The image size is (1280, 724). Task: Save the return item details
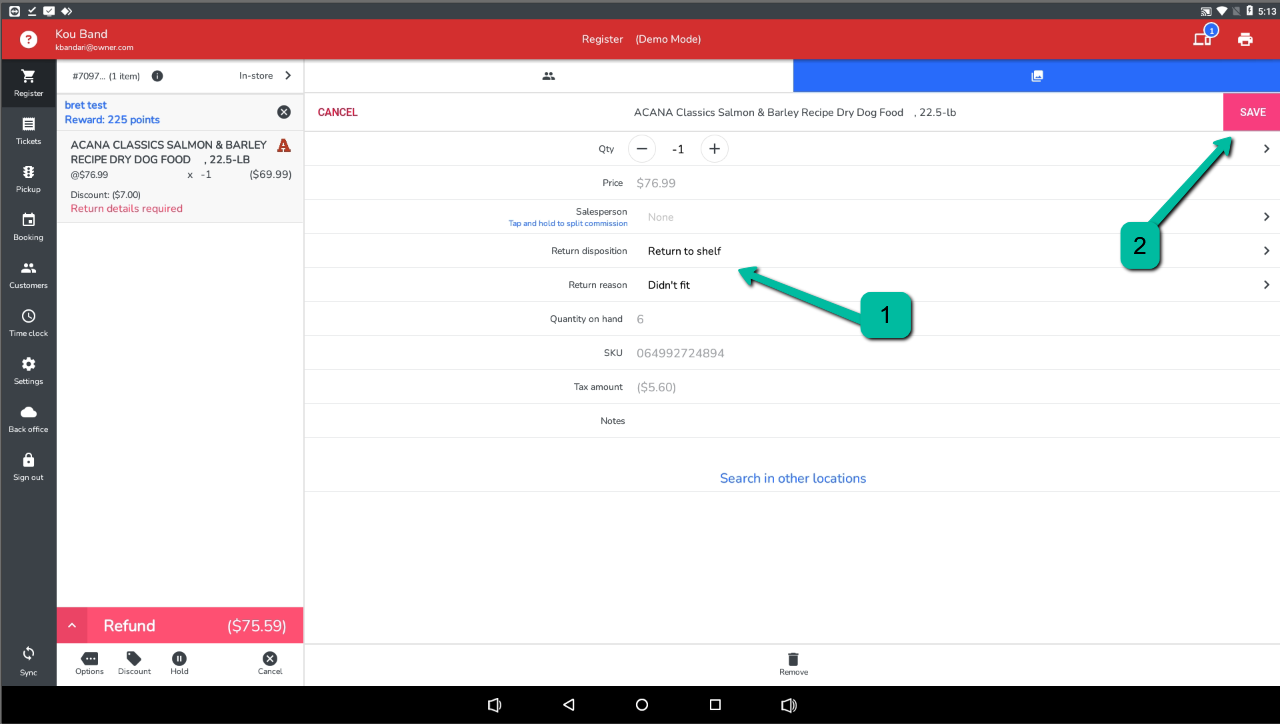pyautogui.click(x=1252, y=112)
